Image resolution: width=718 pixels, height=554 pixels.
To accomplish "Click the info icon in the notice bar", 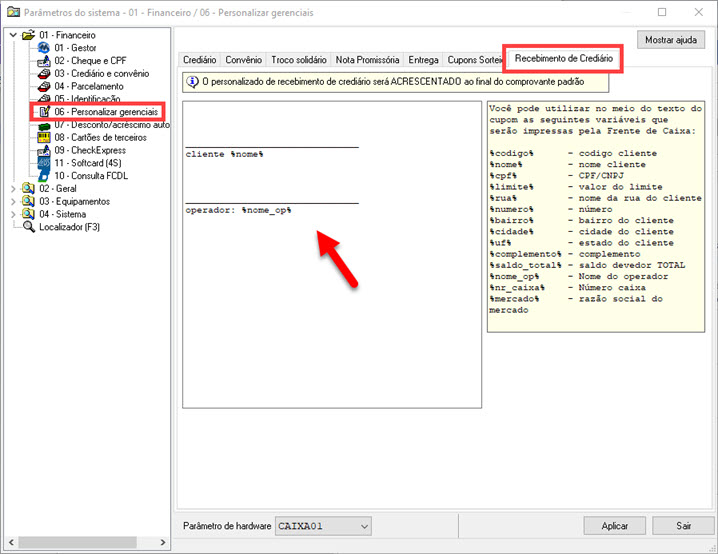I will tap(192, 82).
